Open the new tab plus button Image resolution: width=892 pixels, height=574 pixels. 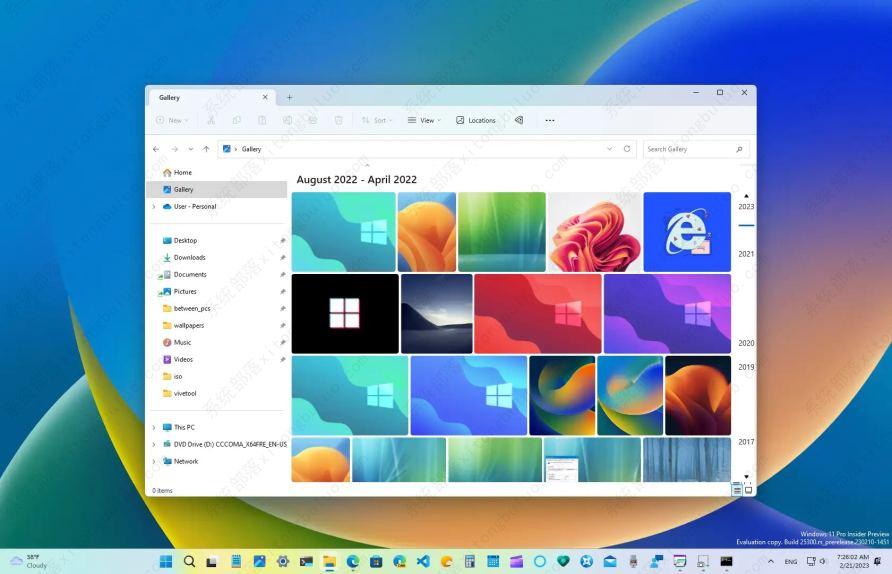tap(290, 97)
